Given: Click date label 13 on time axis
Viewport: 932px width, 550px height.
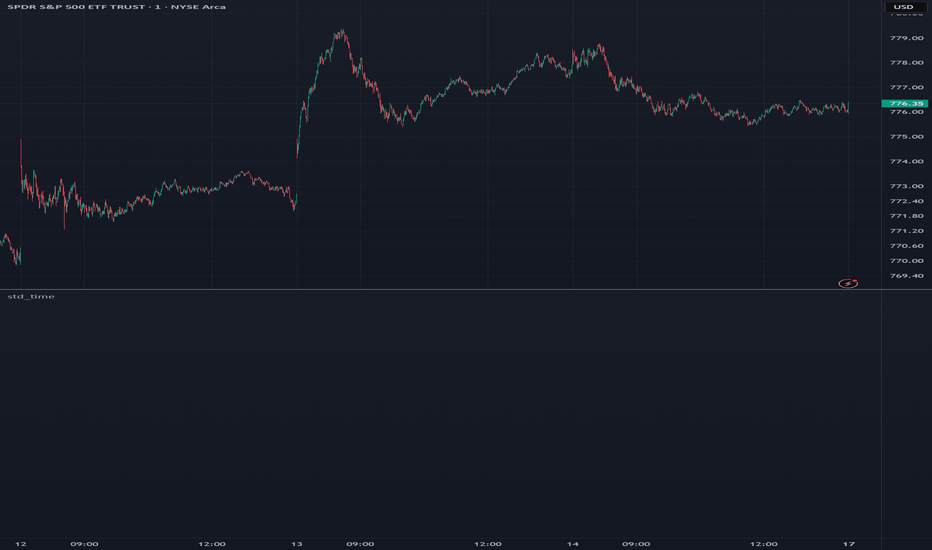Looking at the screenshot, I should click(x=297, y=544).
